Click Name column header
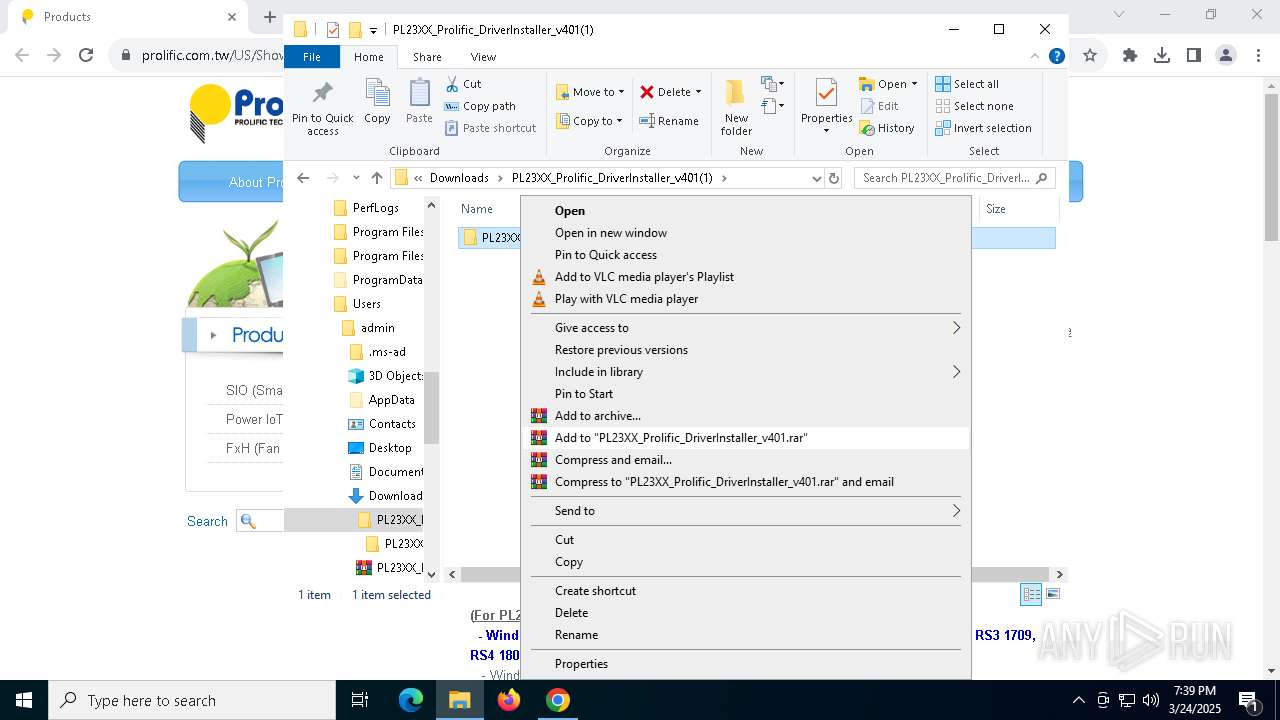1280x720 pixels. coord(477,209)
